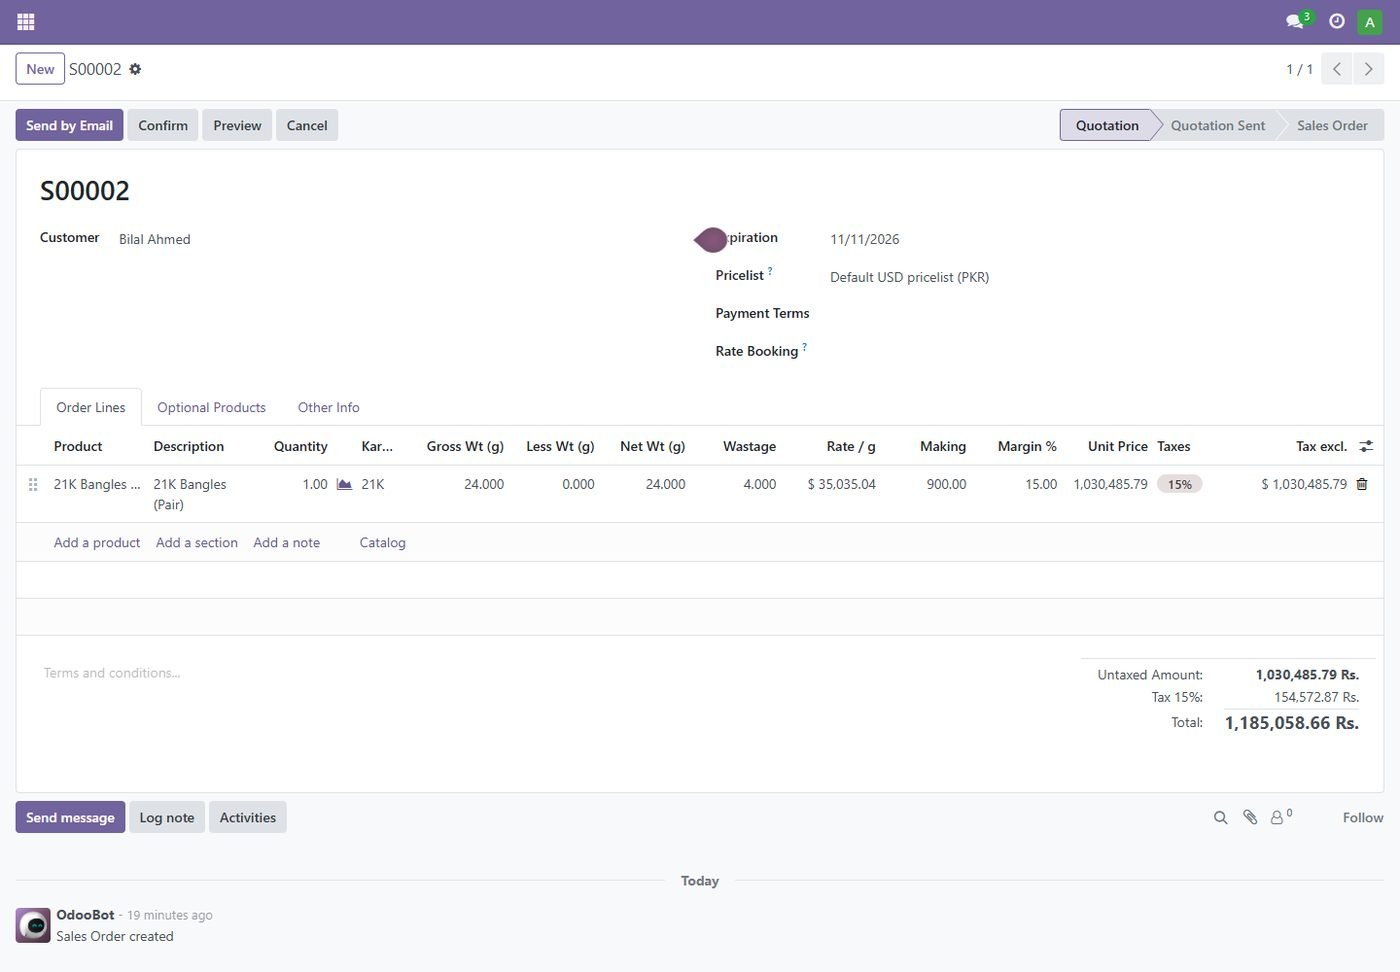This screenshot has height=972, width=1400.
Task: Click the Terms and conditions field
Action: [x=550, y=673]
